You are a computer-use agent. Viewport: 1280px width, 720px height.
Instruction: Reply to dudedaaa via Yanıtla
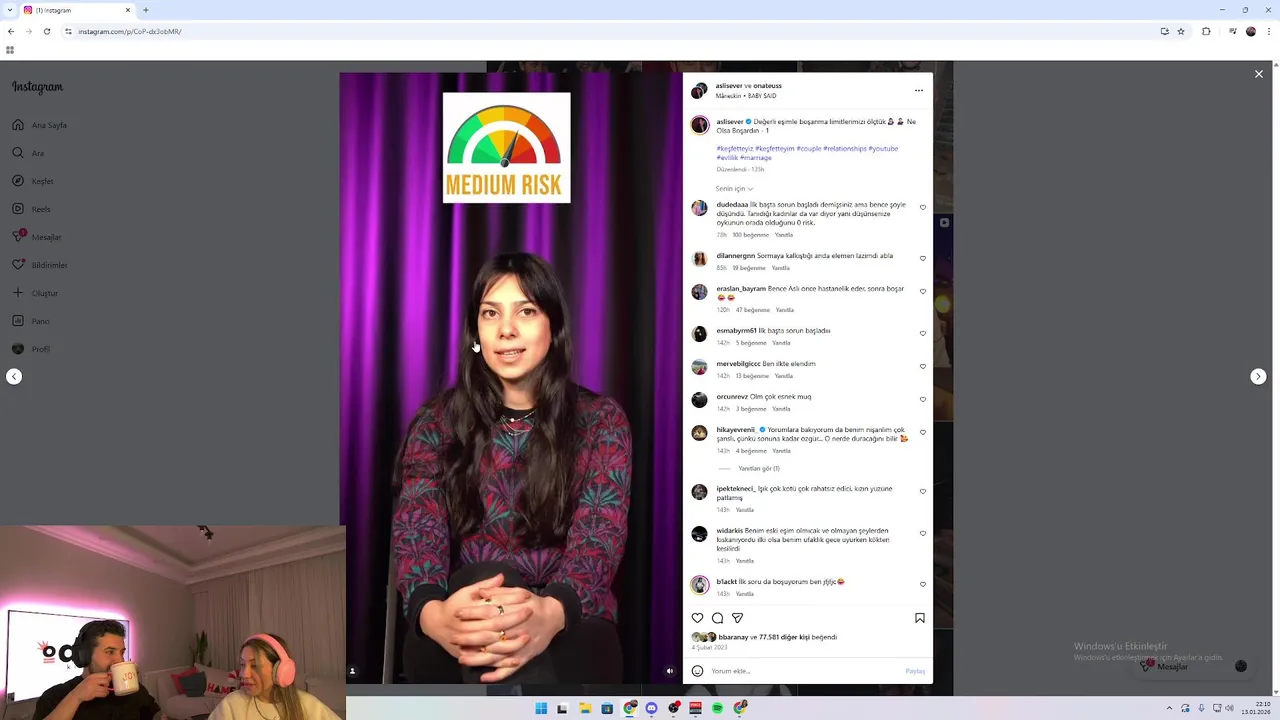[x=784, y=235]
